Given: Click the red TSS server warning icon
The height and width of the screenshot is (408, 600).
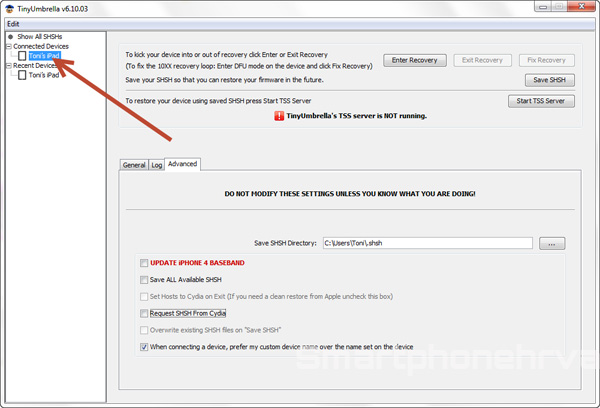Looking at the screenshot, I should pos(278,116).
